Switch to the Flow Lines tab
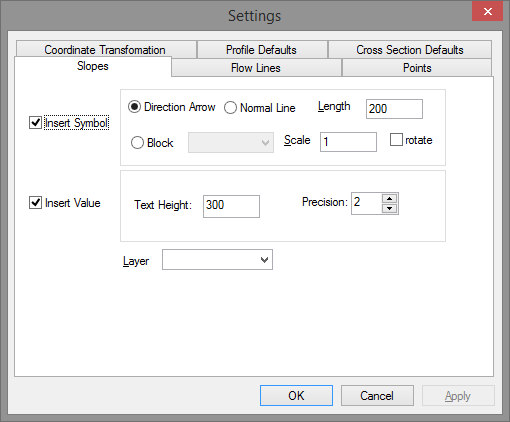The height and width of the screenshot is (422, 510). 256,68
